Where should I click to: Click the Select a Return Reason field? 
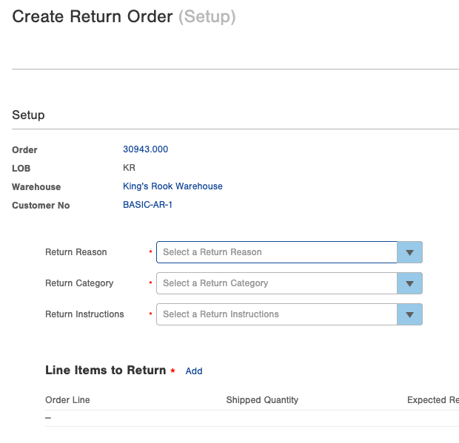coord(277,252)
